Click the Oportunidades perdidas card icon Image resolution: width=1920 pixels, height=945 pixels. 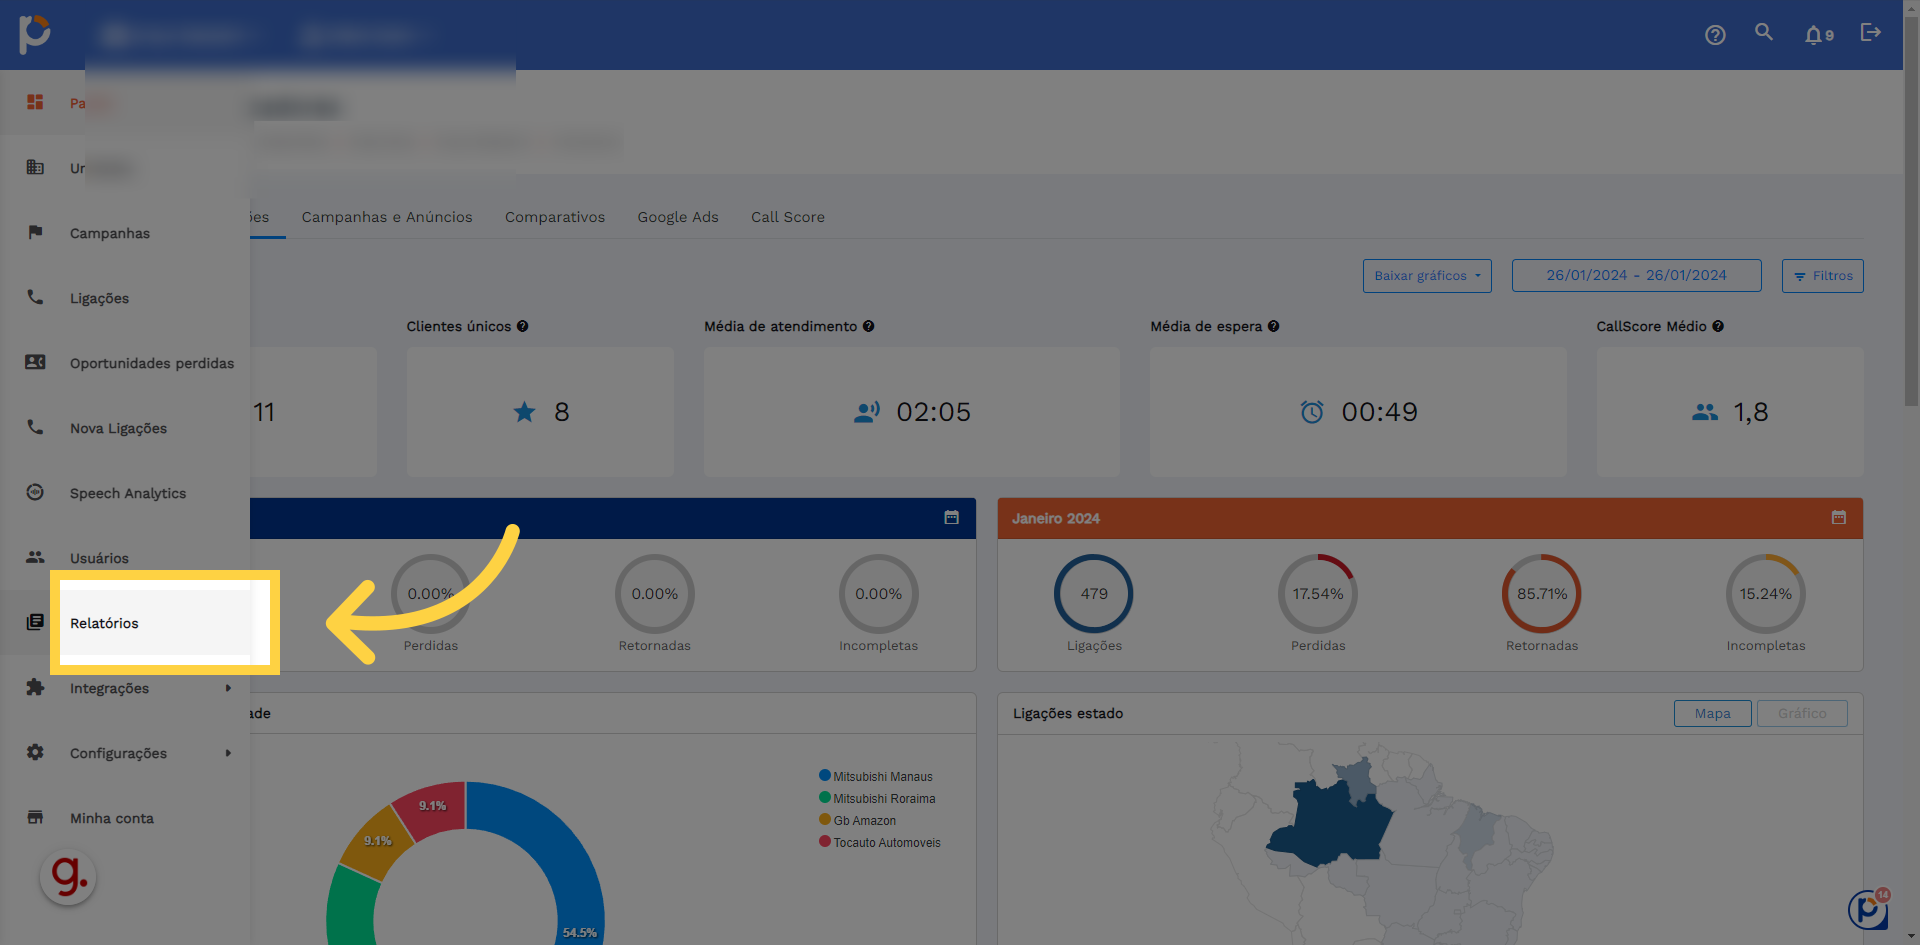point(35,362)
